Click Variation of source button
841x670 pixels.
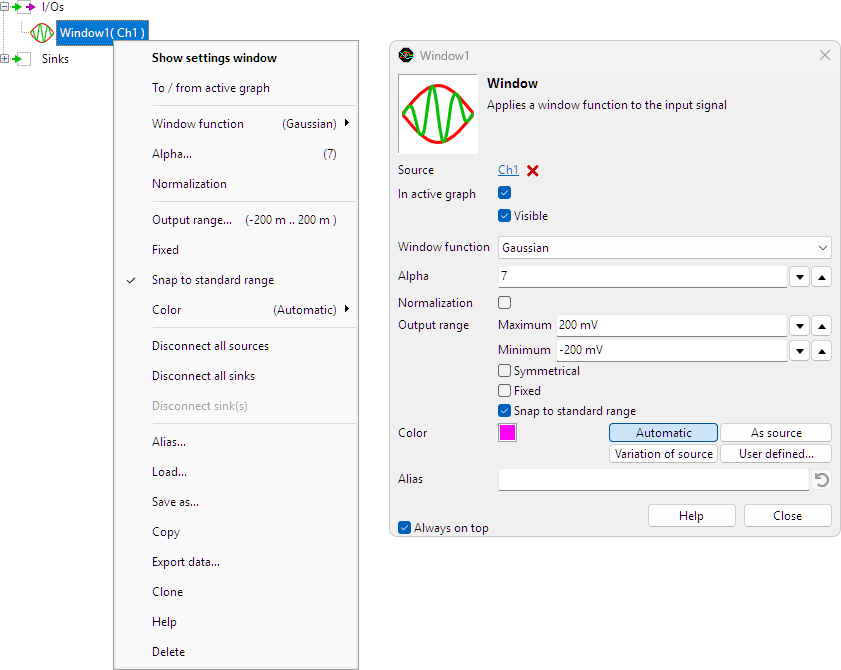pyautogui.click(x=663, y=454)
